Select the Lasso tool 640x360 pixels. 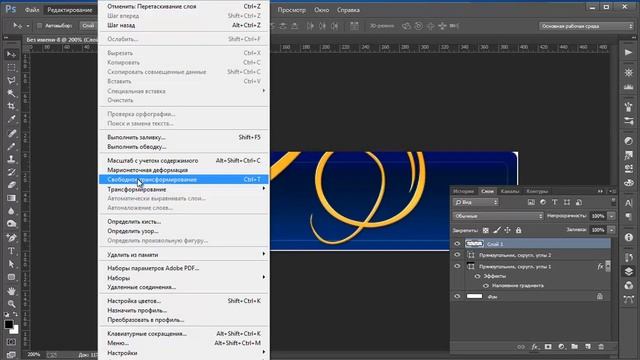point(11,80)
